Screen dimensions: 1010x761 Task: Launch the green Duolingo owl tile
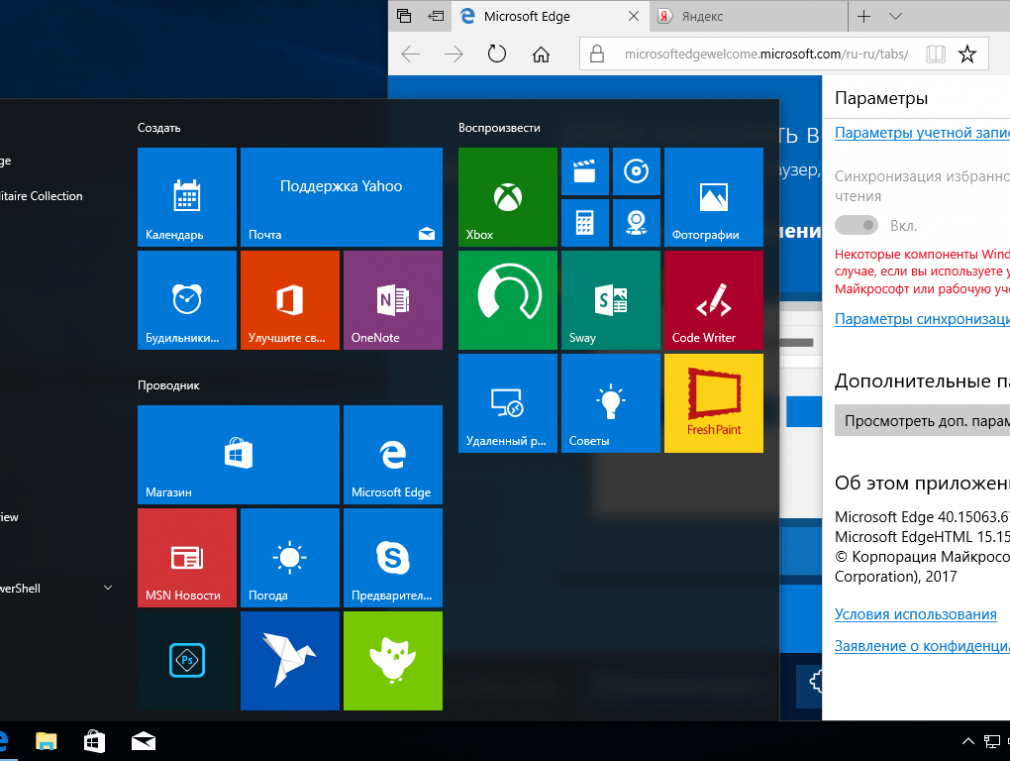393,661
